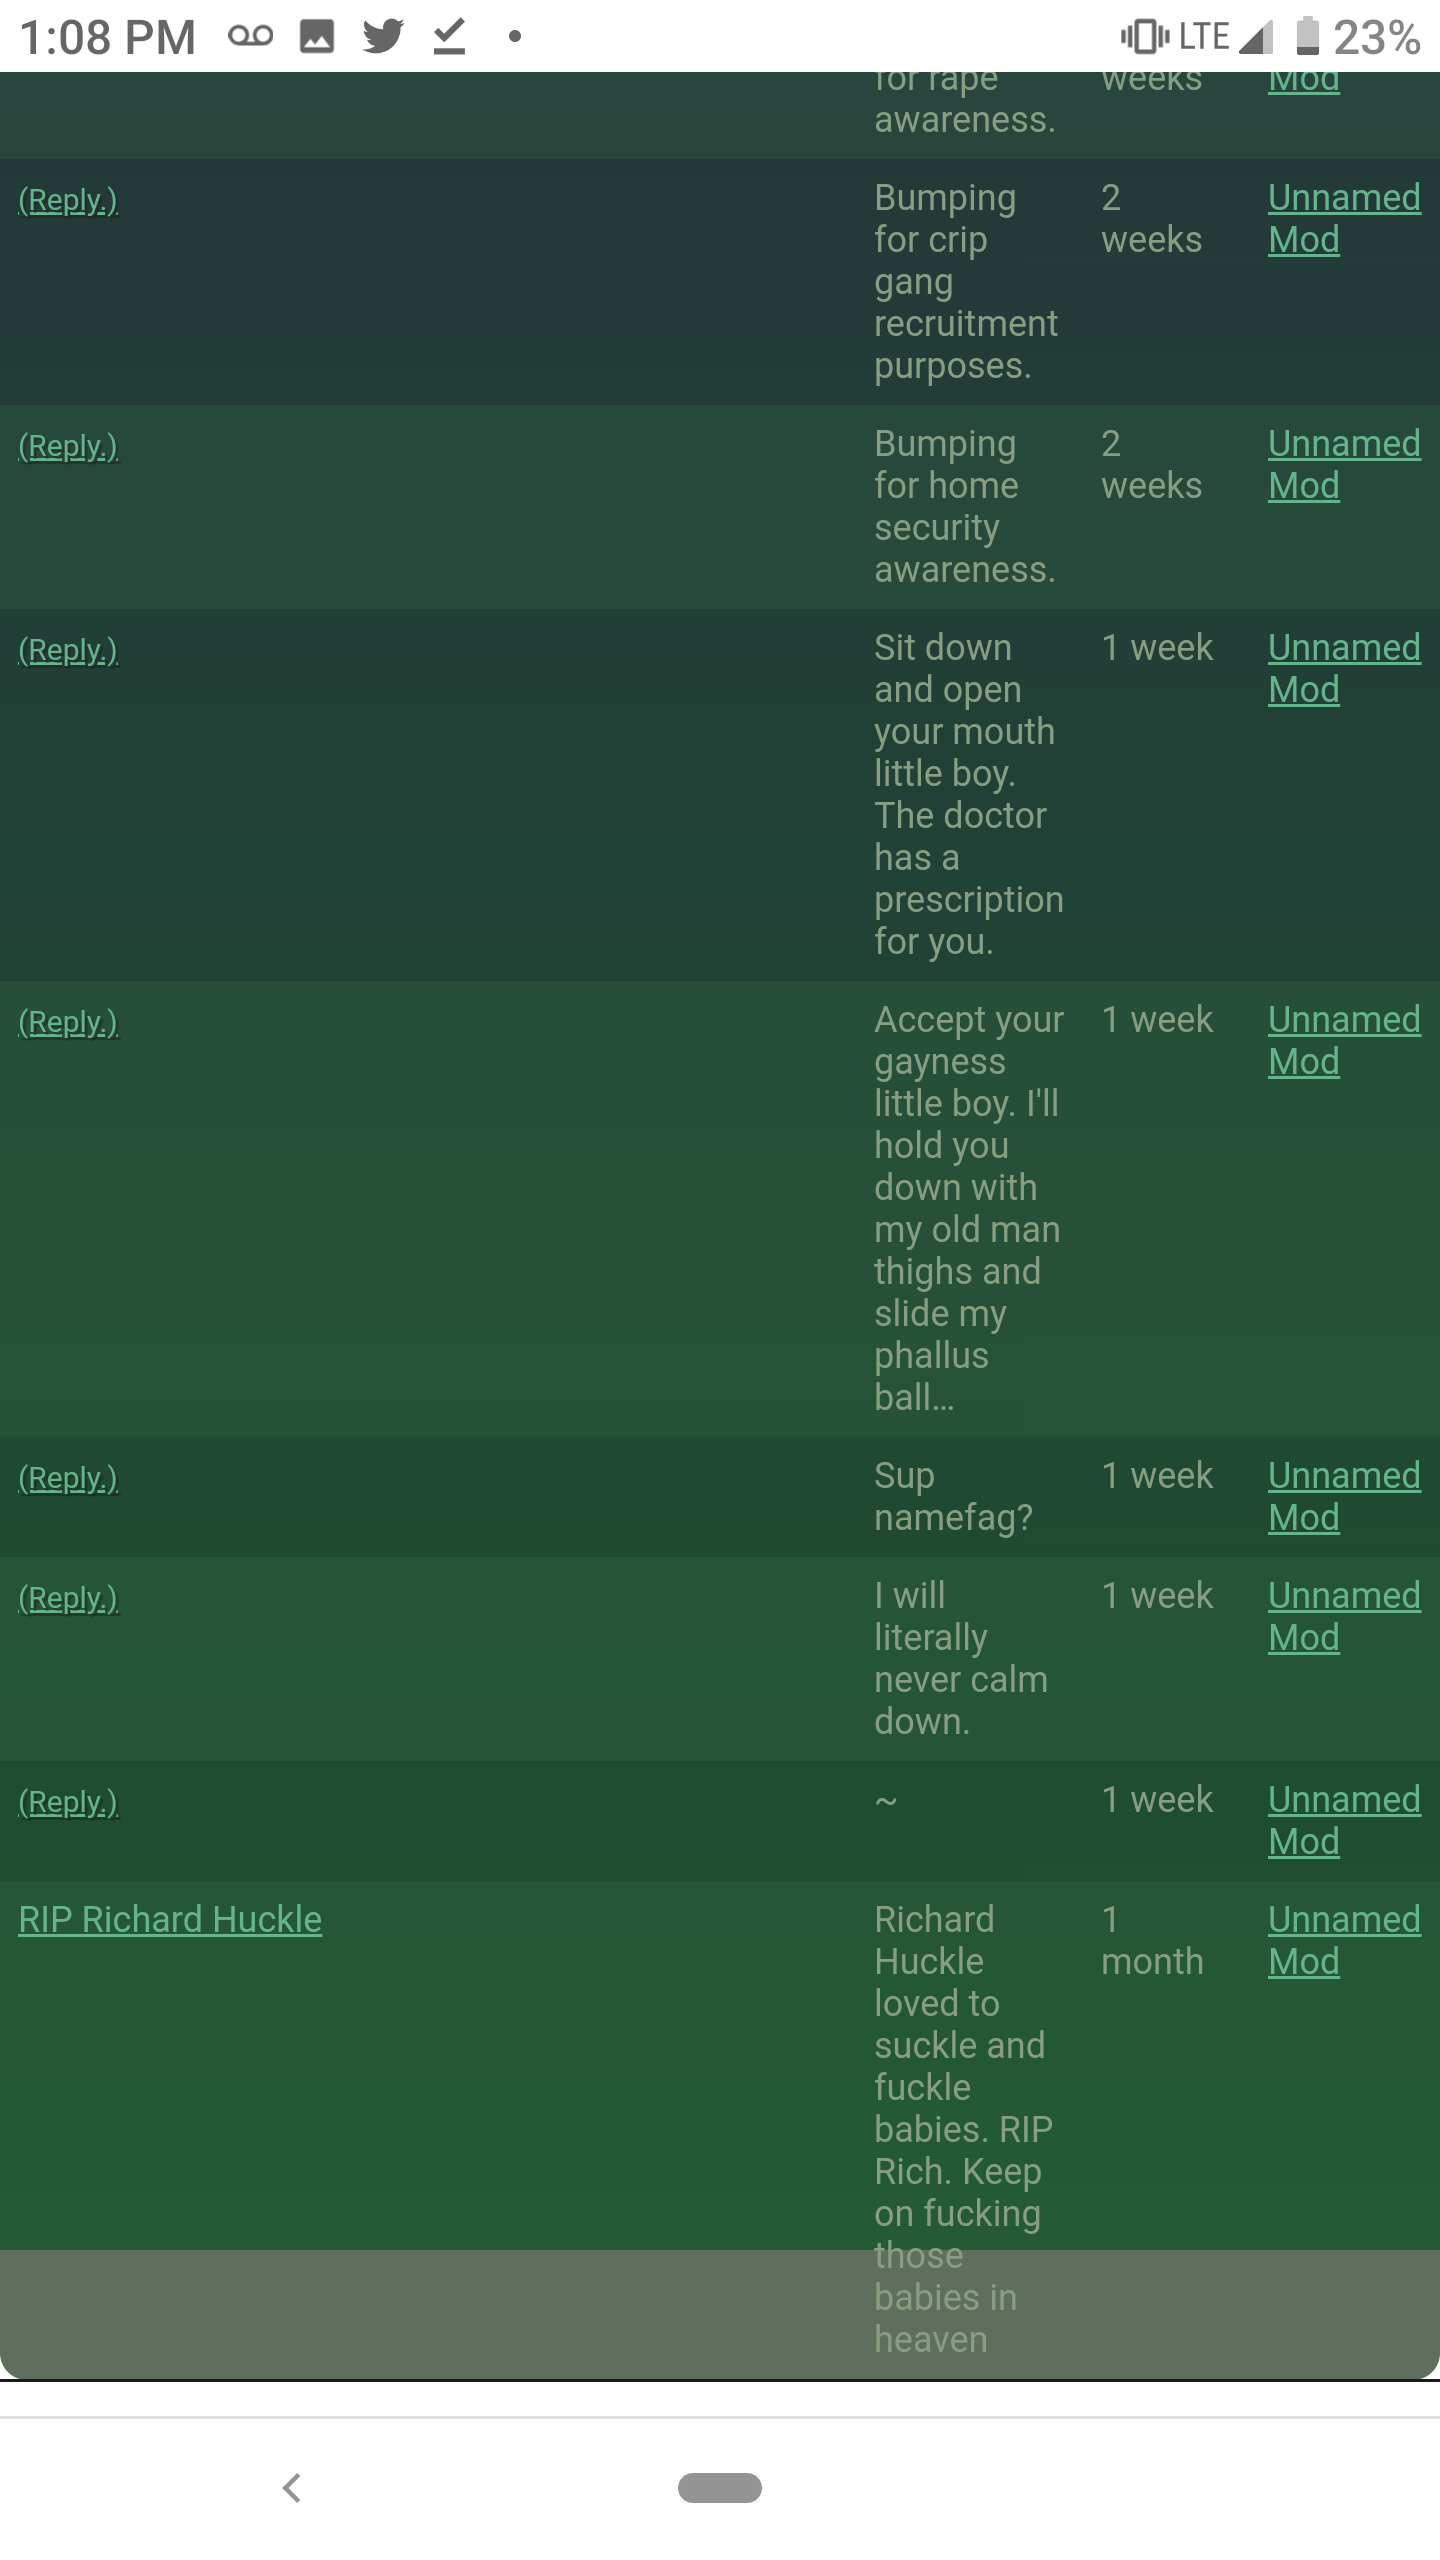Open Unnamed Mod link on the tilde row

pos(1343,1820)
